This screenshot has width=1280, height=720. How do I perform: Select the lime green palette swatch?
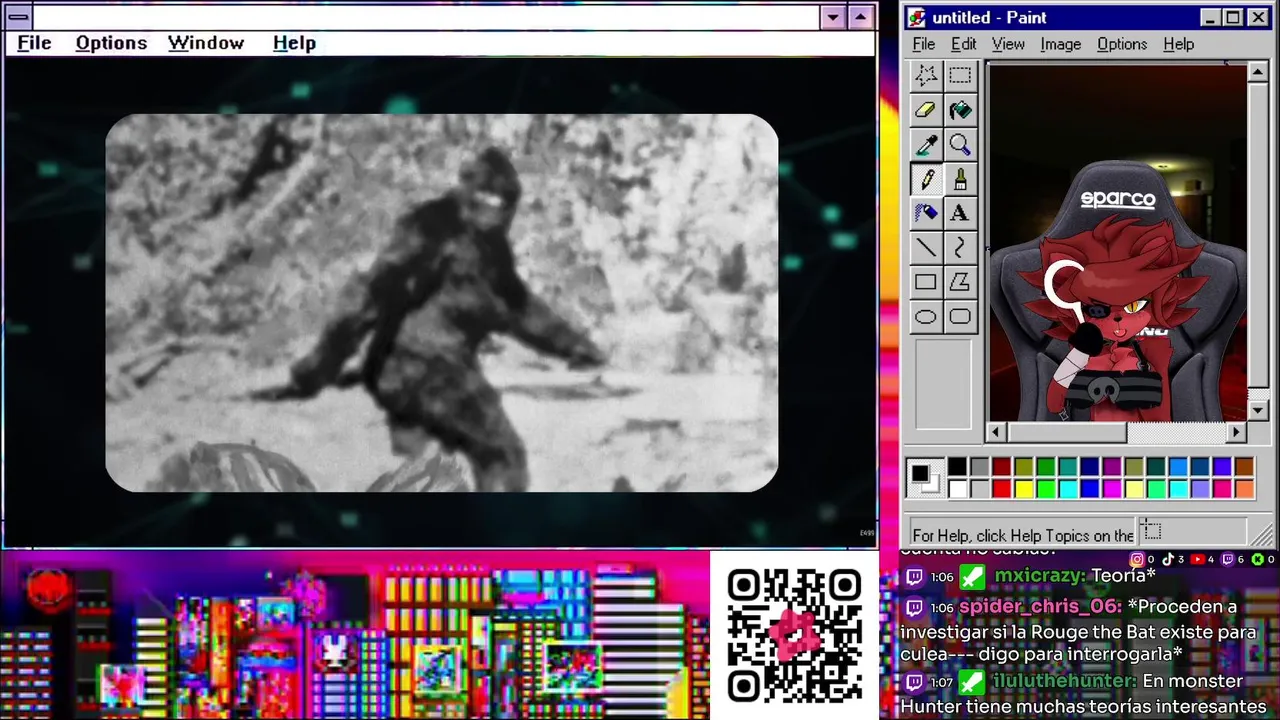coord(1045,489)
